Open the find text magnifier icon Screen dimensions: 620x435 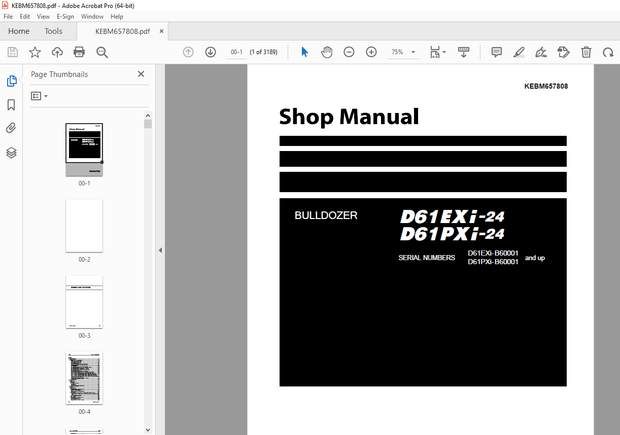click(102, 52)
